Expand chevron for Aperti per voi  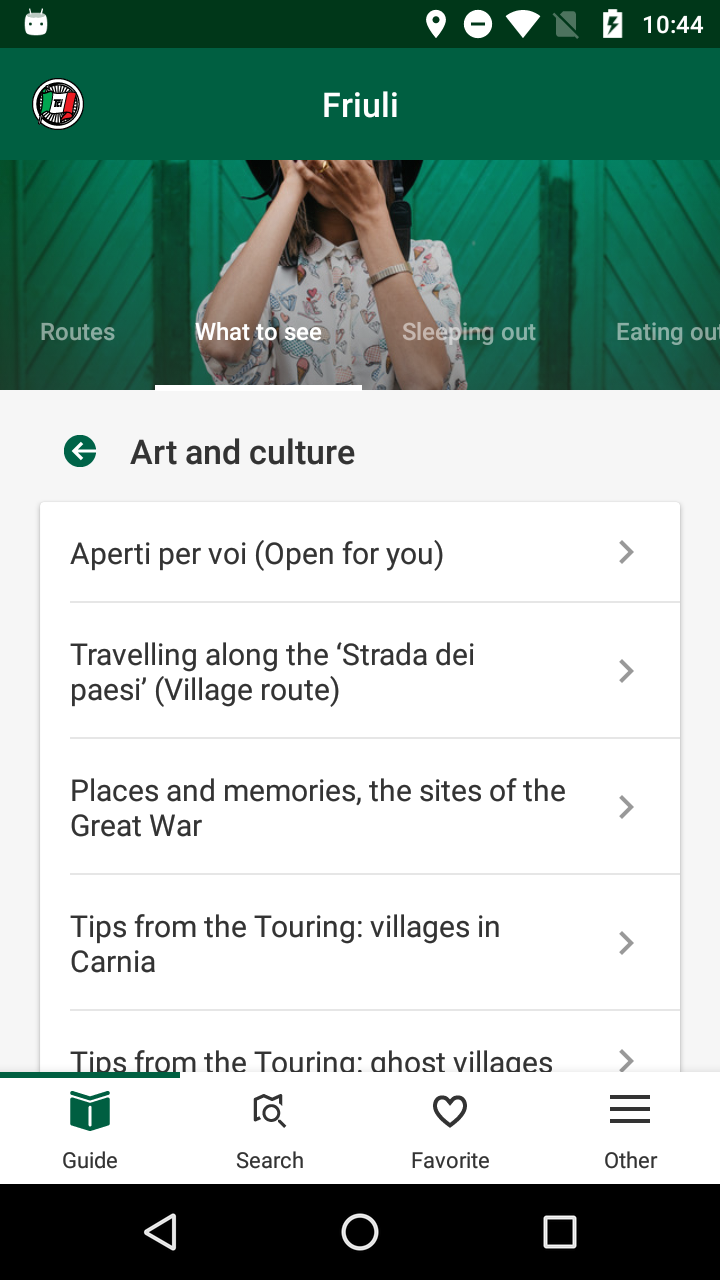pos(626,552)
